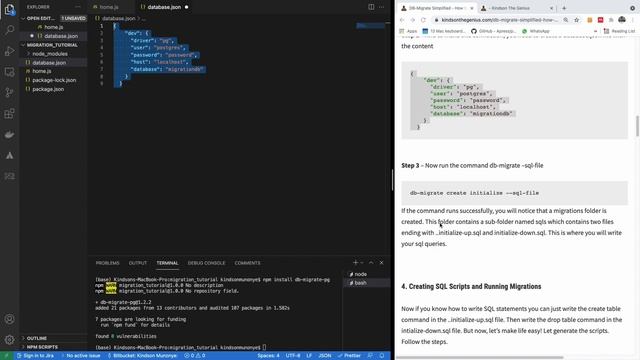This screenshot has height=360, width=640.
Task: Open WhatsApp bookmark in bookmarks bar
Action: click(x=536, y=31)
